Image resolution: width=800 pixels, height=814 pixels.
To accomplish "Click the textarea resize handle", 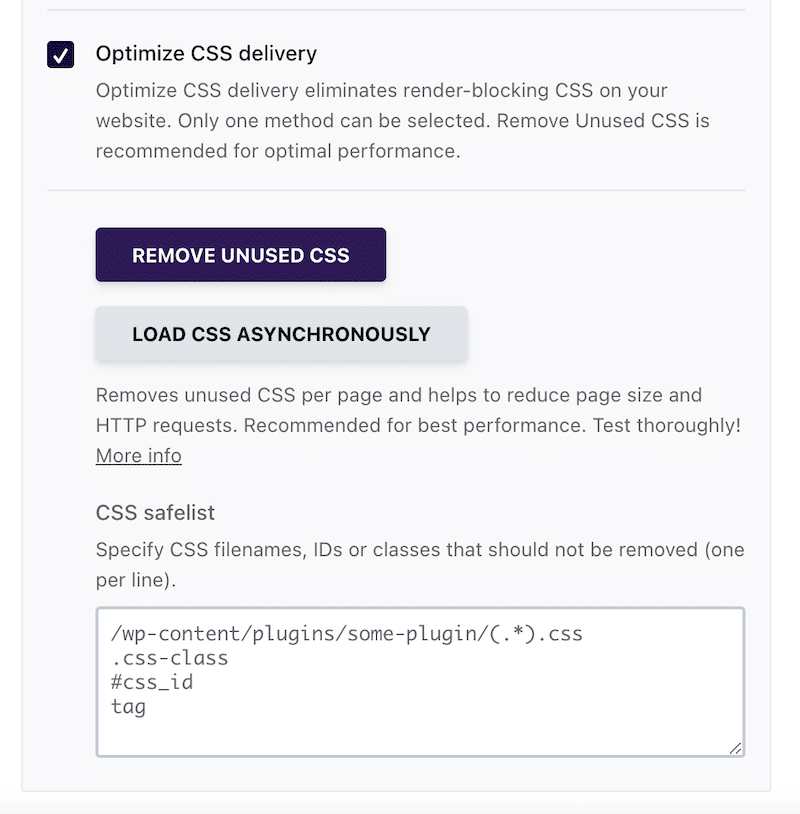I will (737, 748).
